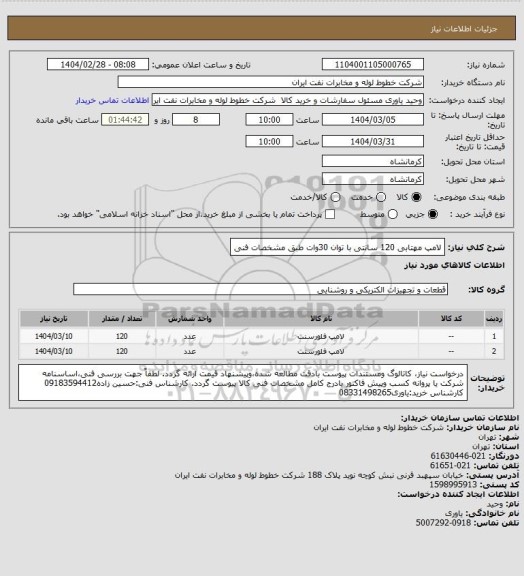Click the request creator field وحید یاوری

[287, 100]
